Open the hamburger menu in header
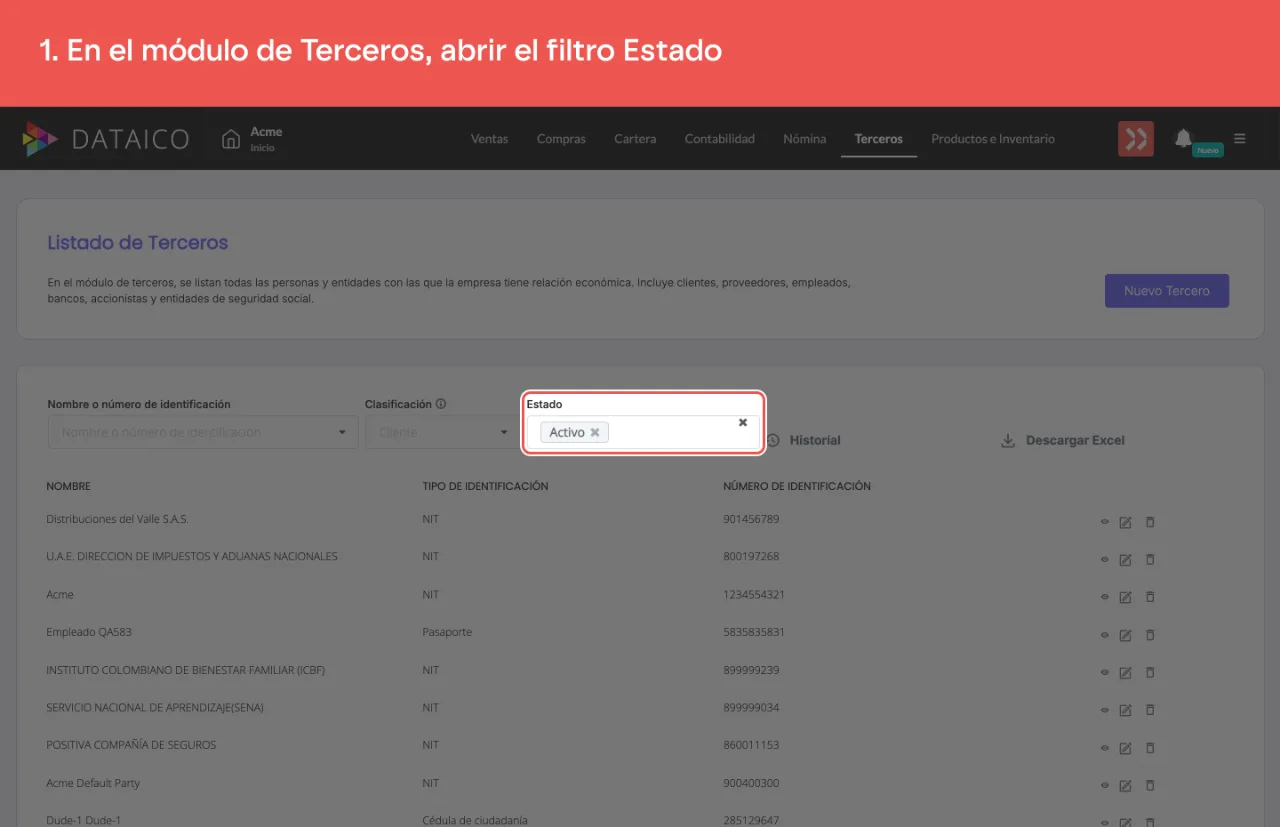1280x827 pixels. pyautogui.click(x=1240, y=139)
